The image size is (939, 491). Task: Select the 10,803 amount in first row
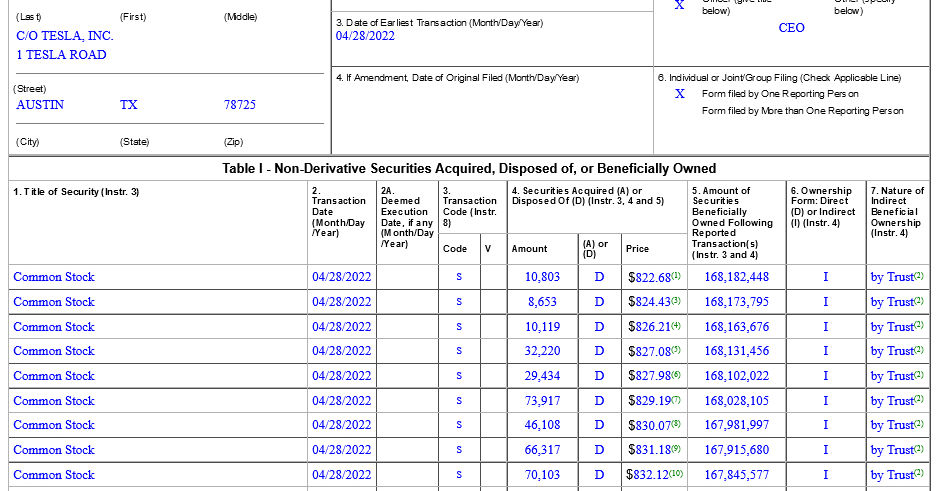coord(543,277)
